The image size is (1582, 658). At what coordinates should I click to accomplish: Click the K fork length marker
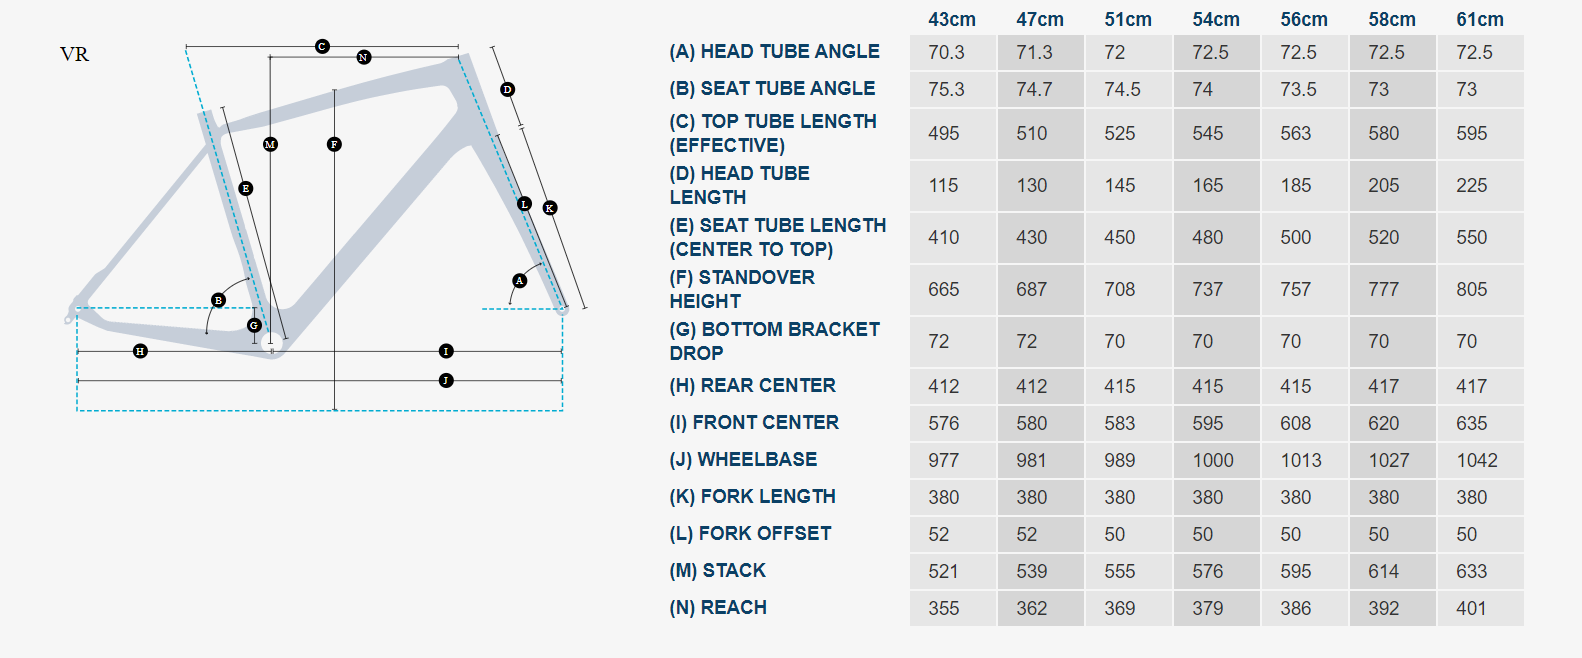coord(549,208)
